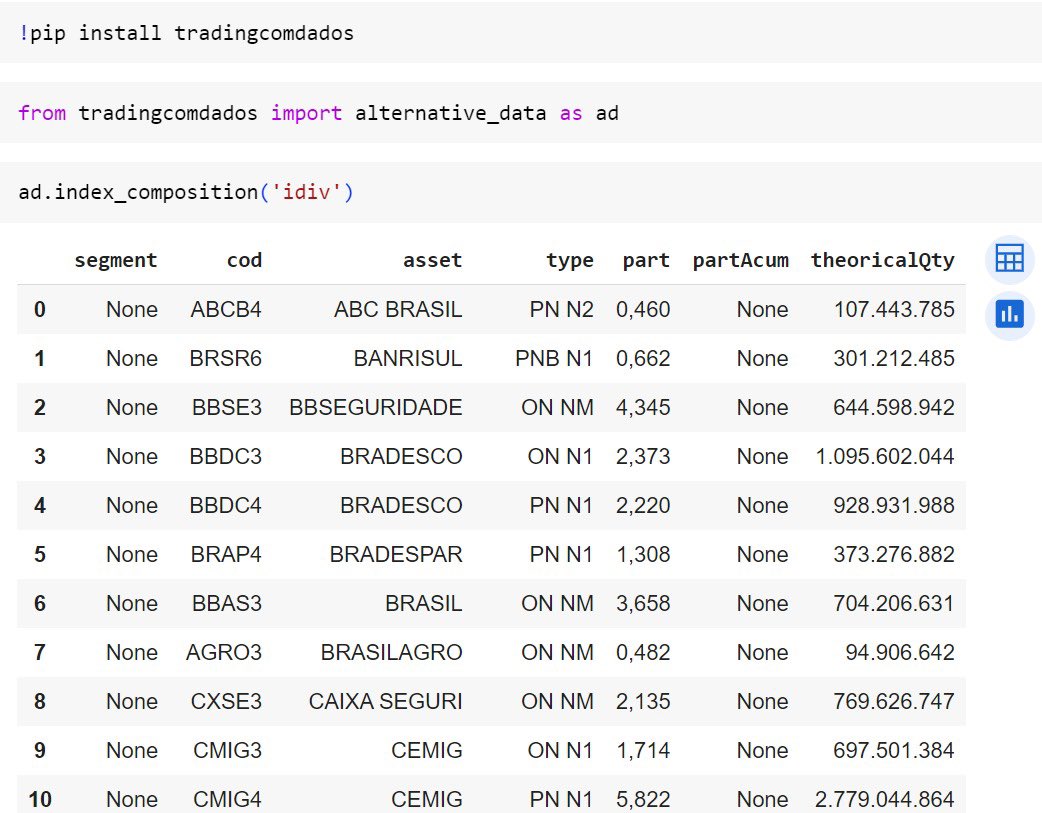
Task: Click the ad.index_composition('idiv') code cell
Action: [521, 192]
